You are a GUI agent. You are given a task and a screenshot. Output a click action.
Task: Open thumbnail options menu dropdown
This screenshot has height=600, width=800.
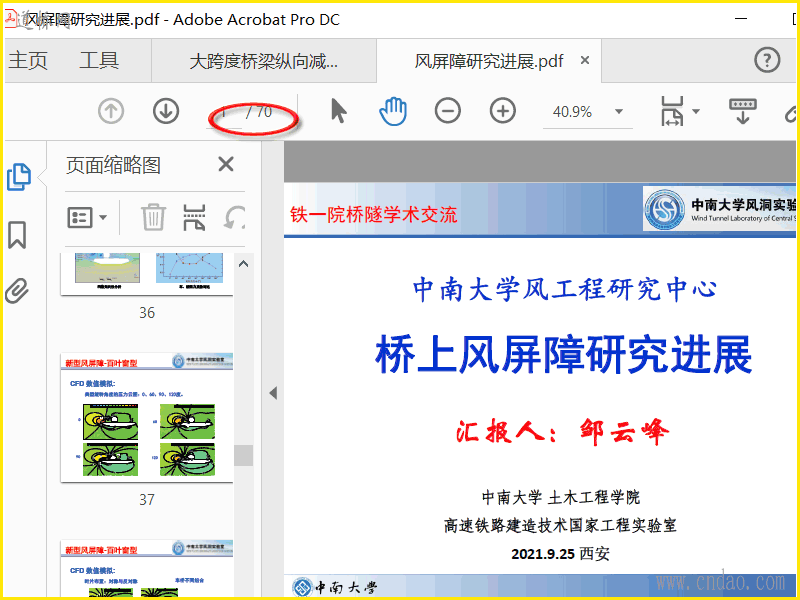coord(87,217)
